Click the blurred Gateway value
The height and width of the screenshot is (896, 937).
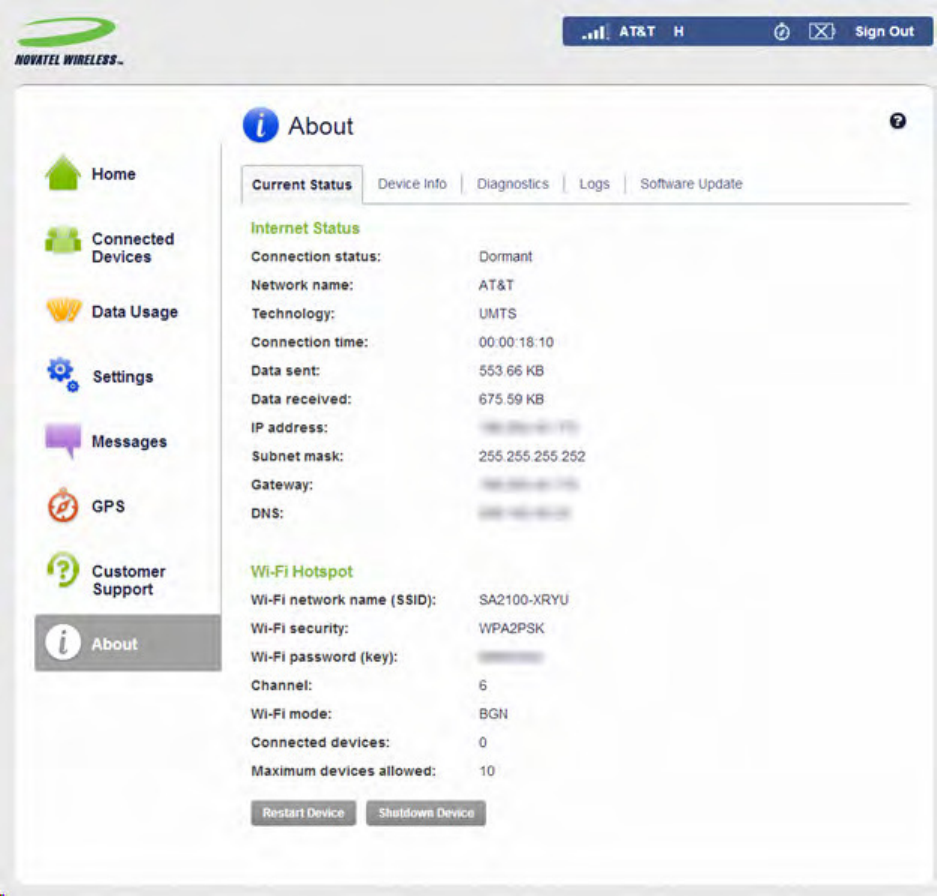click(529, 484)
